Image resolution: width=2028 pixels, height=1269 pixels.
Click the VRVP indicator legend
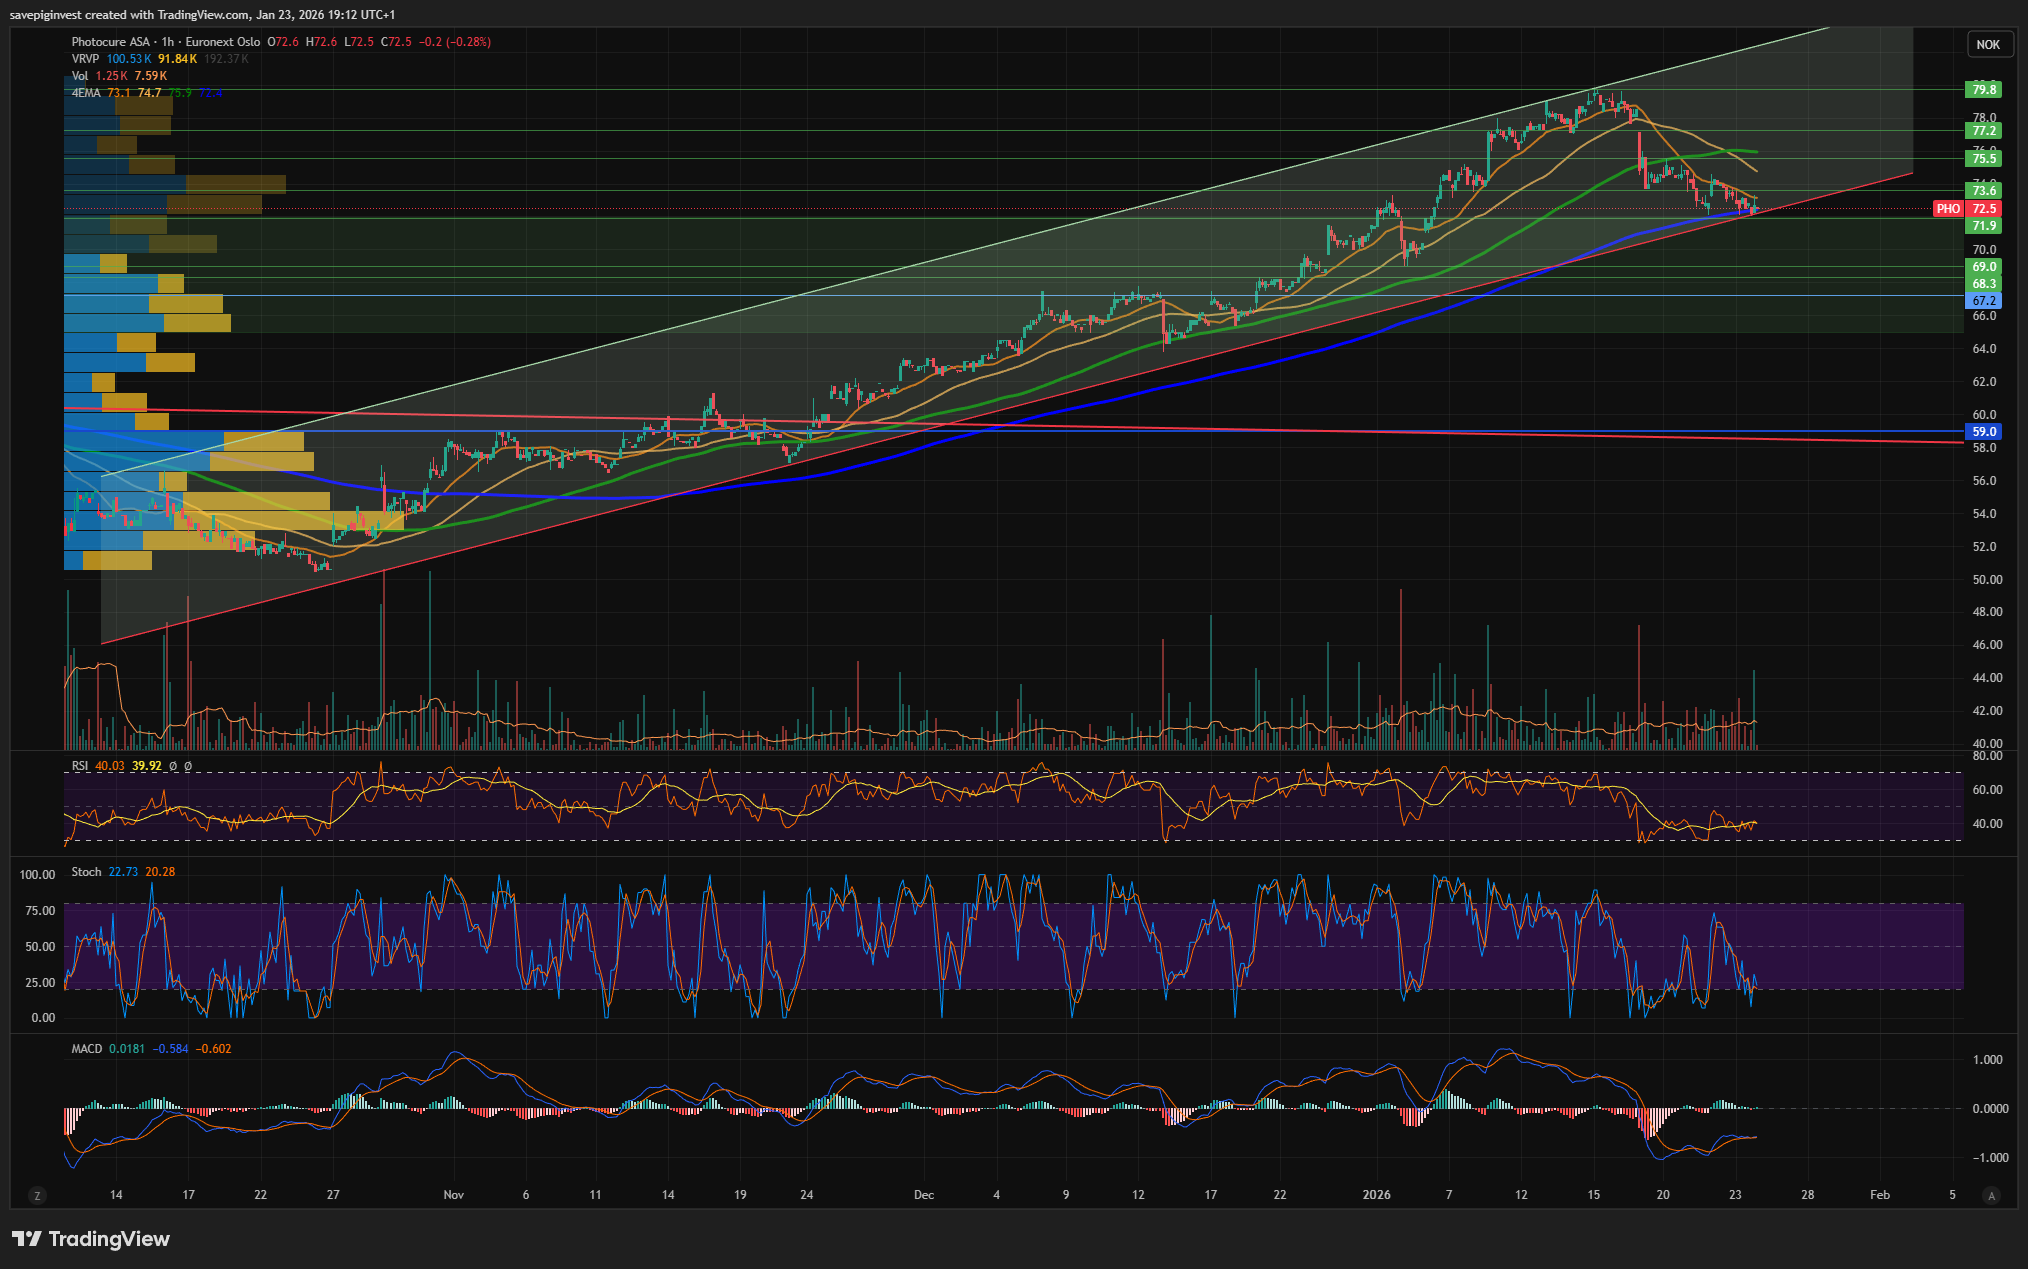pos(85,59)
